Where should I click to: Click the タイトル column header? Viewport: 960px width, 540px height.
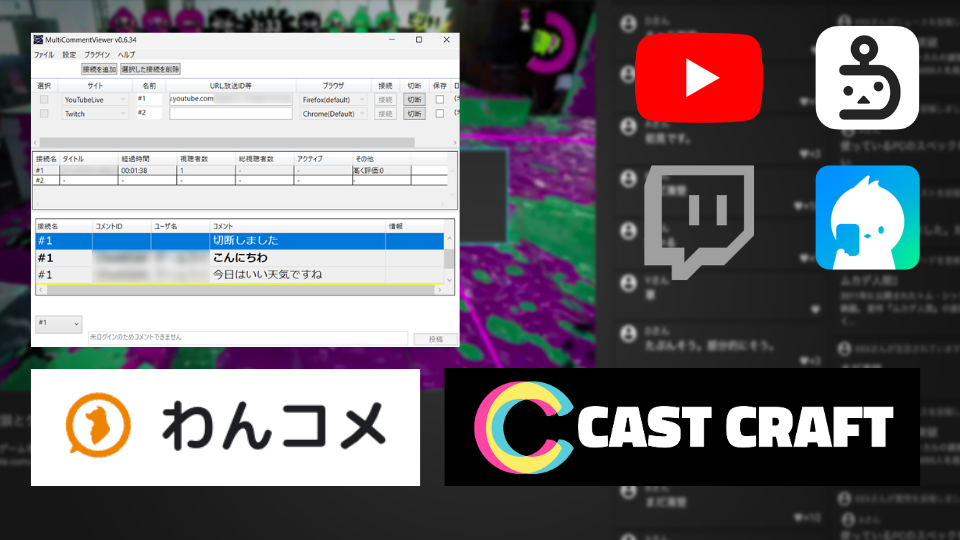[x=89, y=159]
